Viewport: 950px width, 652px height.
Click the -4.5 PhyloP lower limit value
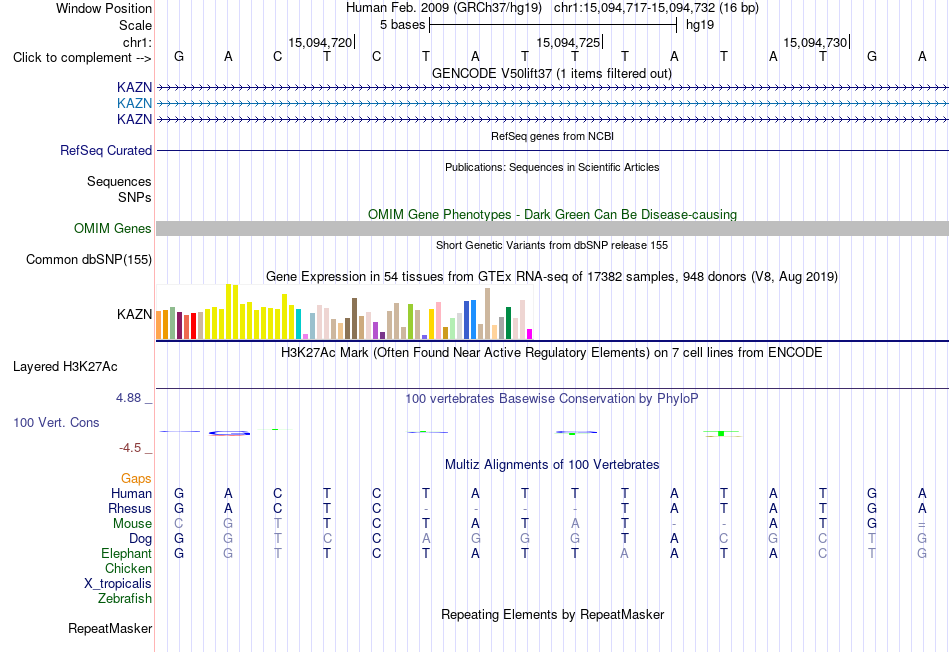tap(130, 448)
